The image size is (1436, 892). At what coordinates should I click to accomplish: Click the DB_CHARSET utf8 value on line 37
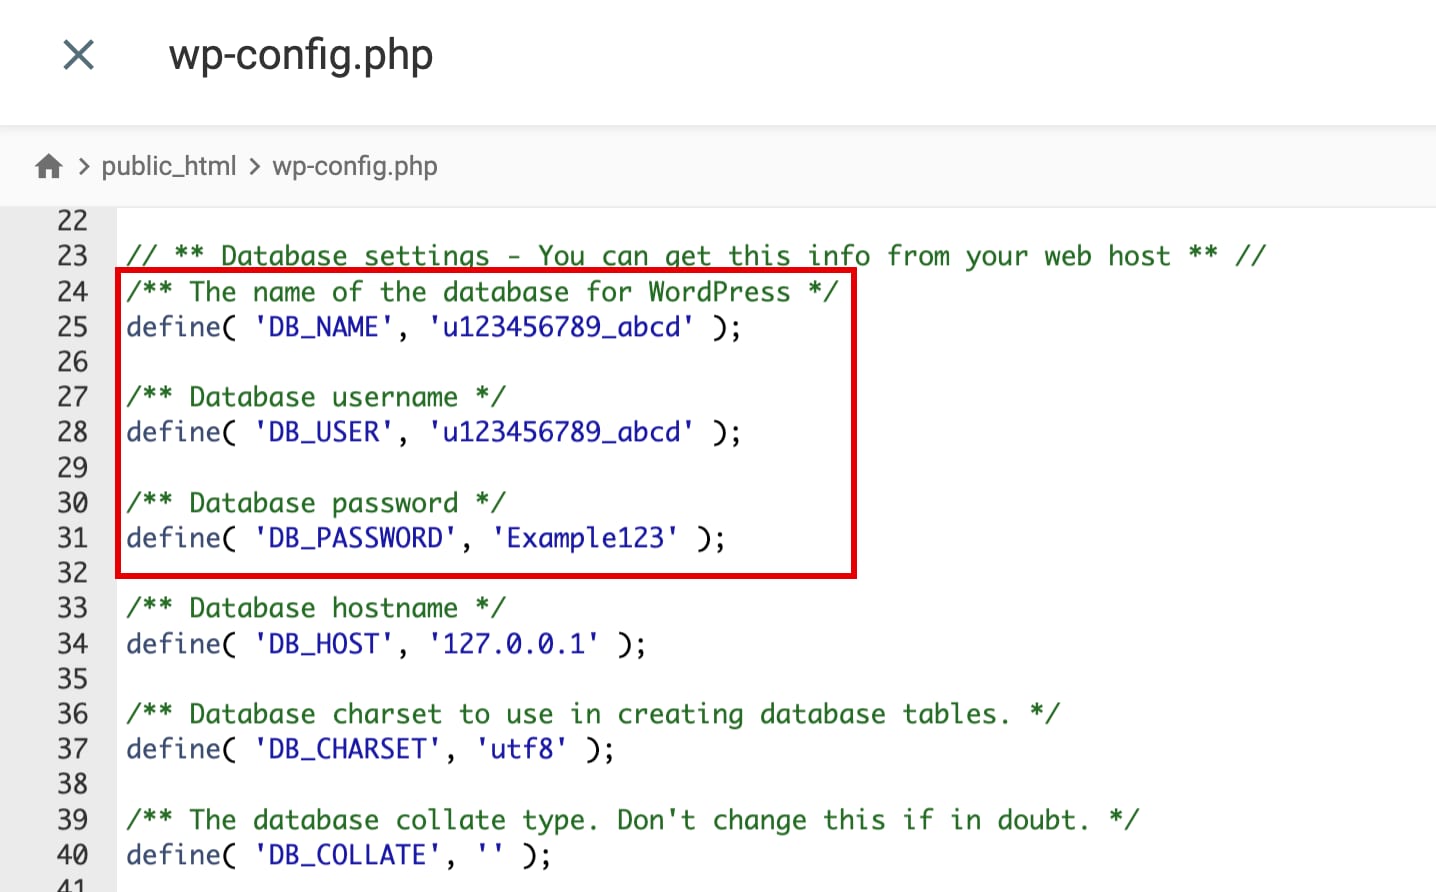coord(524,748)
